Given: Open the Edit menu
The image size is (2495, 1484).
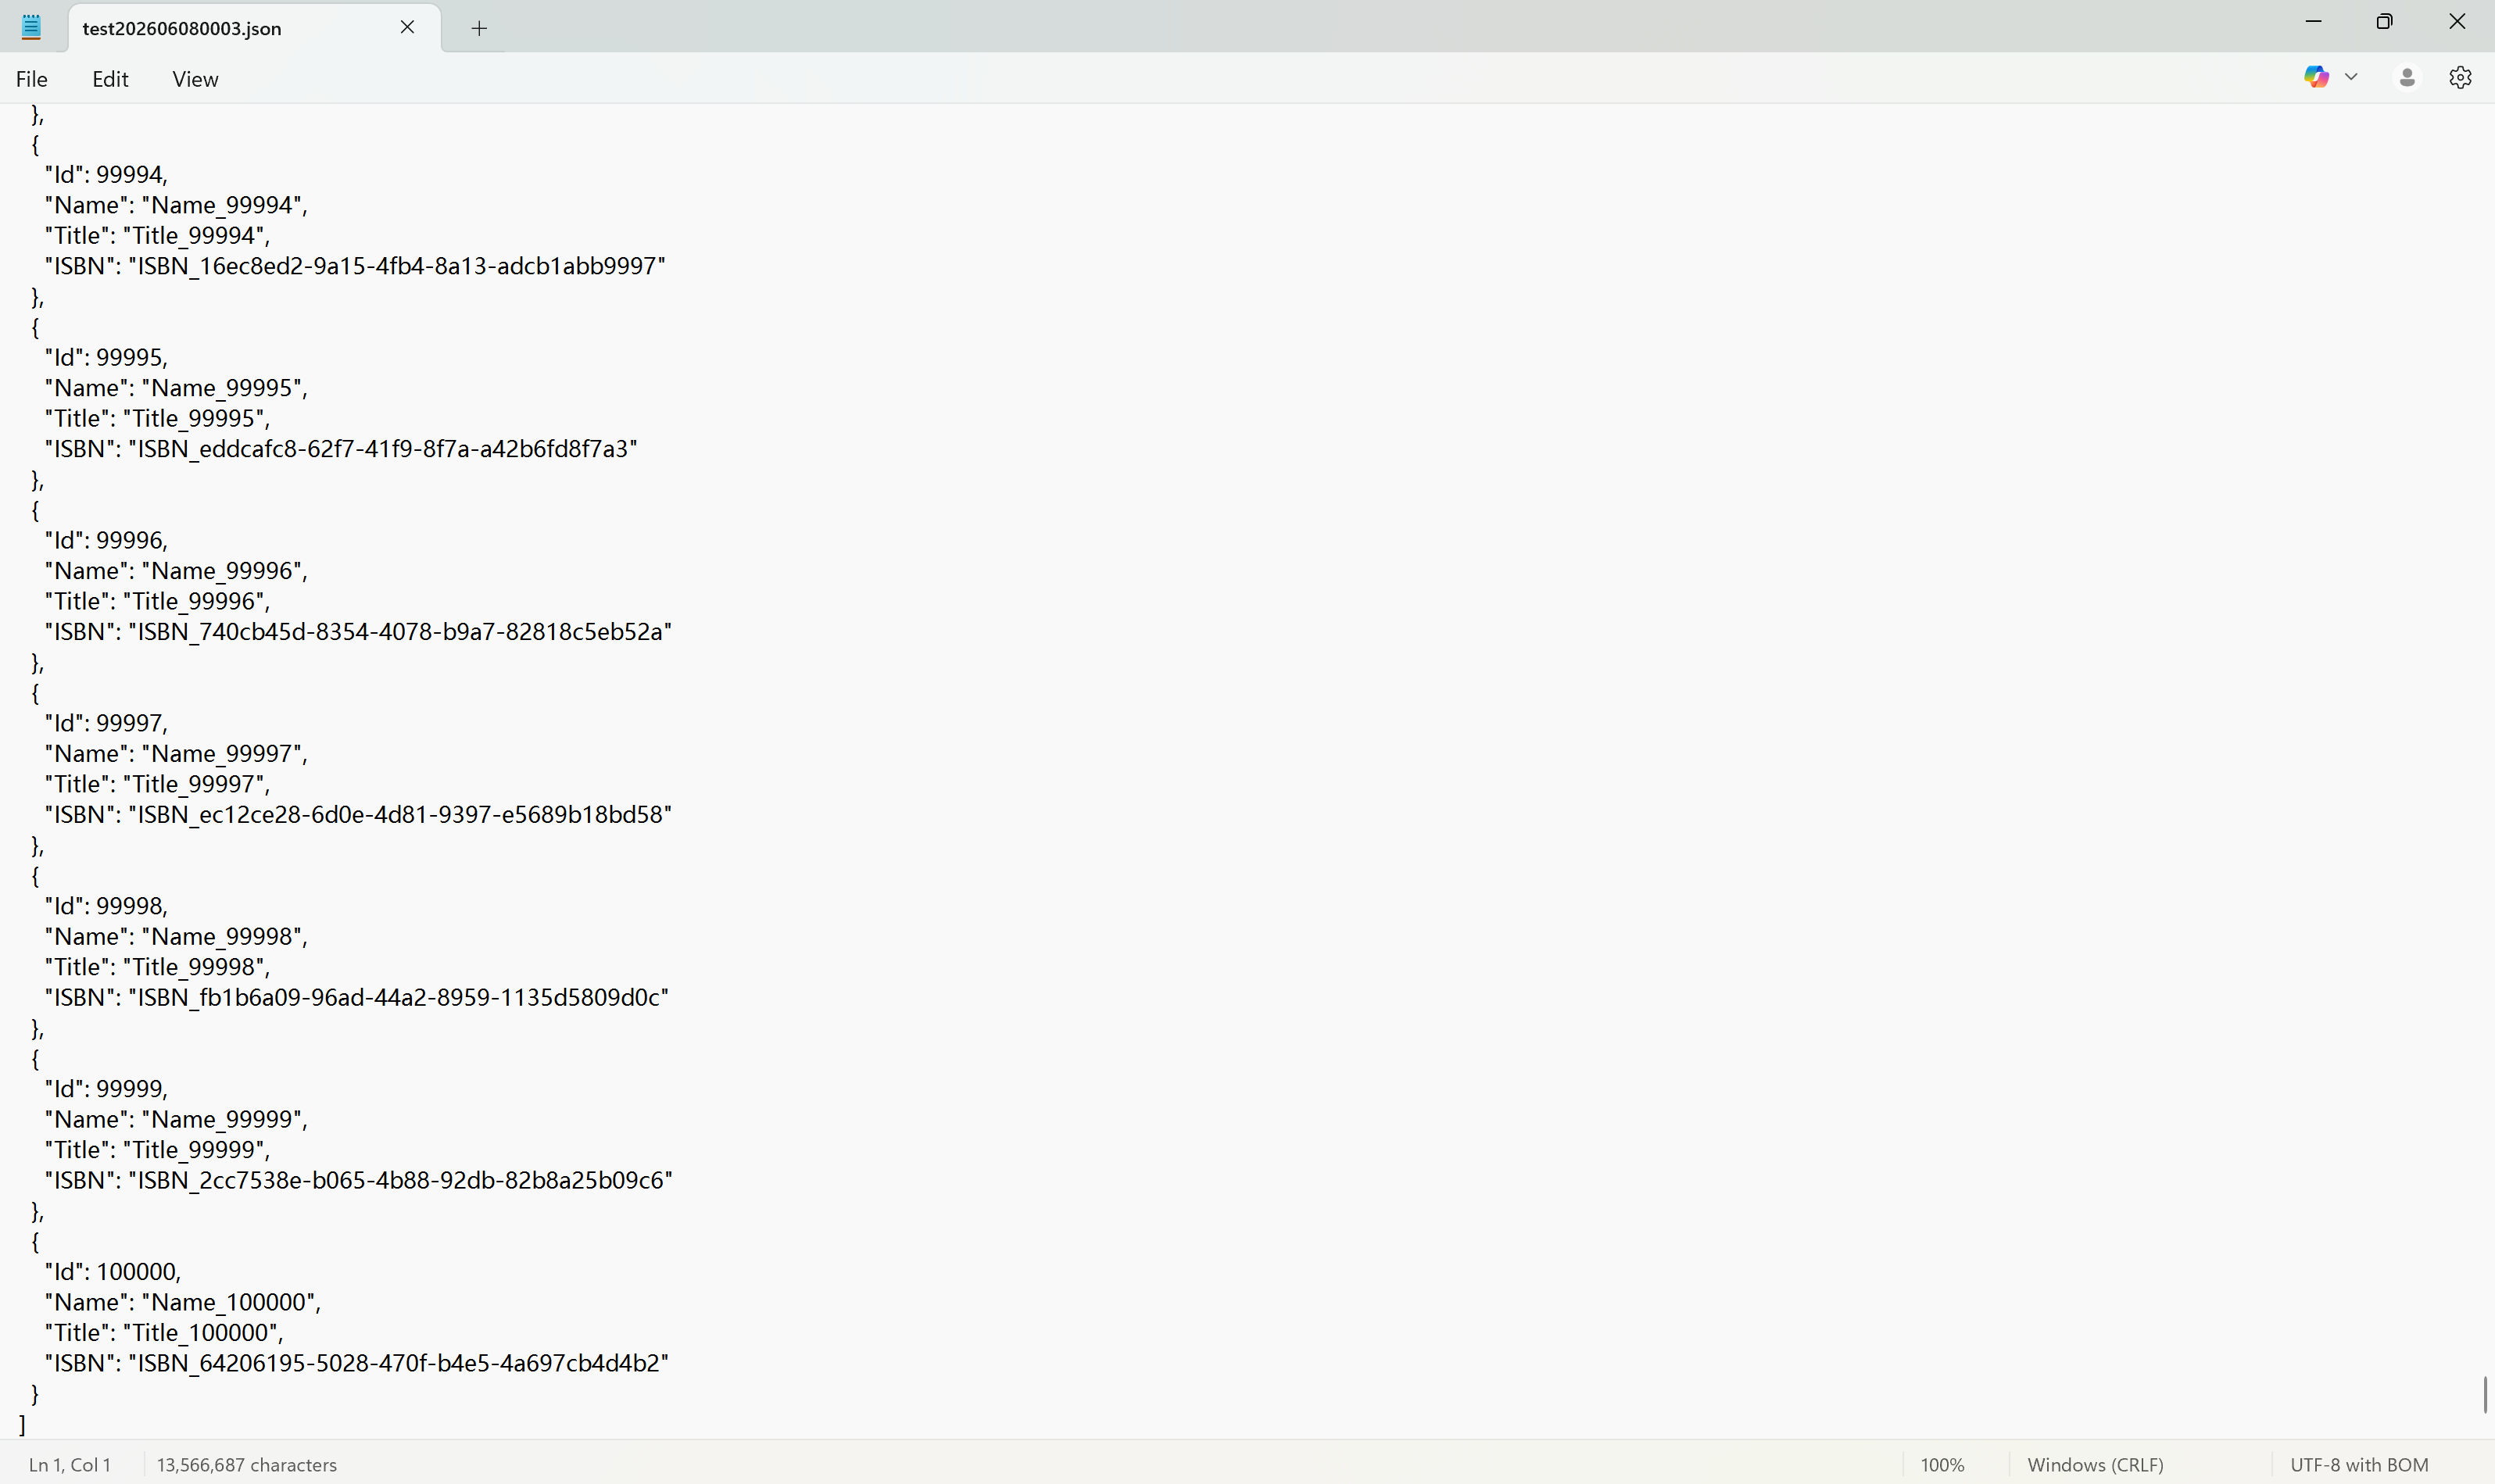Looking at the screenshot, I should pos(110,79).
